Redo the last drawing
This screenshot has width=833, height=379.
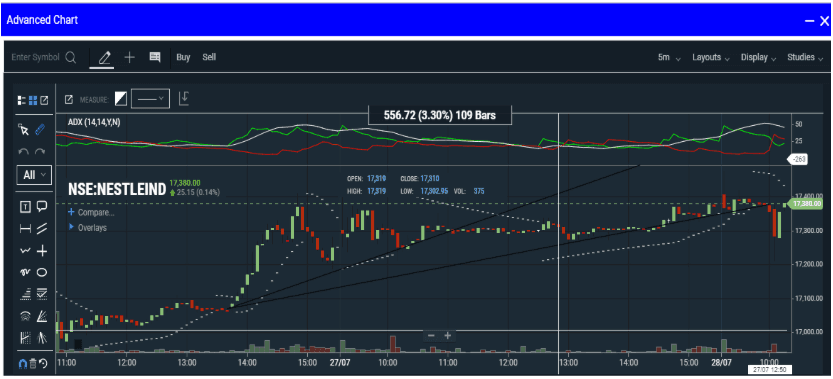tap(40, 151)
